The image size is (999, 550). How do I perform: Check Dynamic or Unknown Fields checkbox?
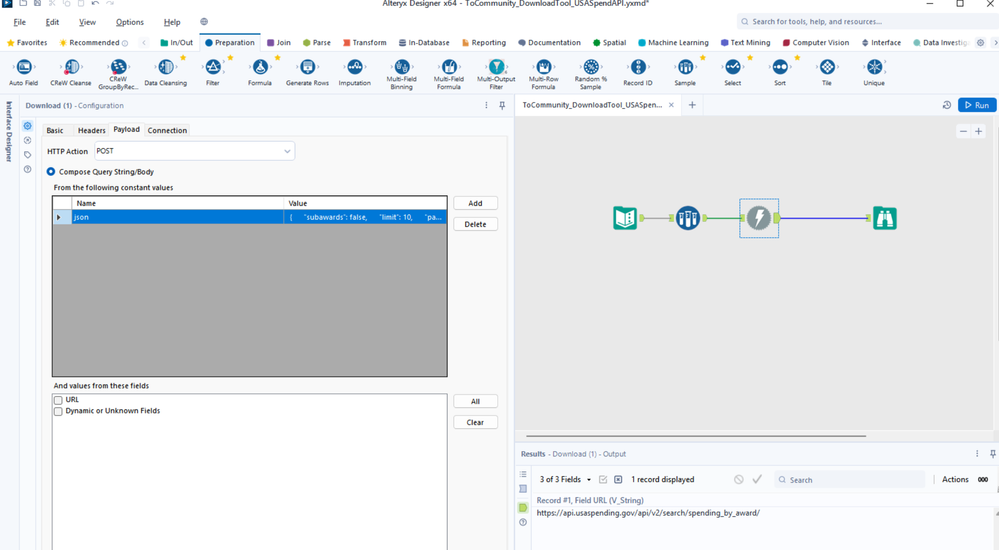coord(58,411)
